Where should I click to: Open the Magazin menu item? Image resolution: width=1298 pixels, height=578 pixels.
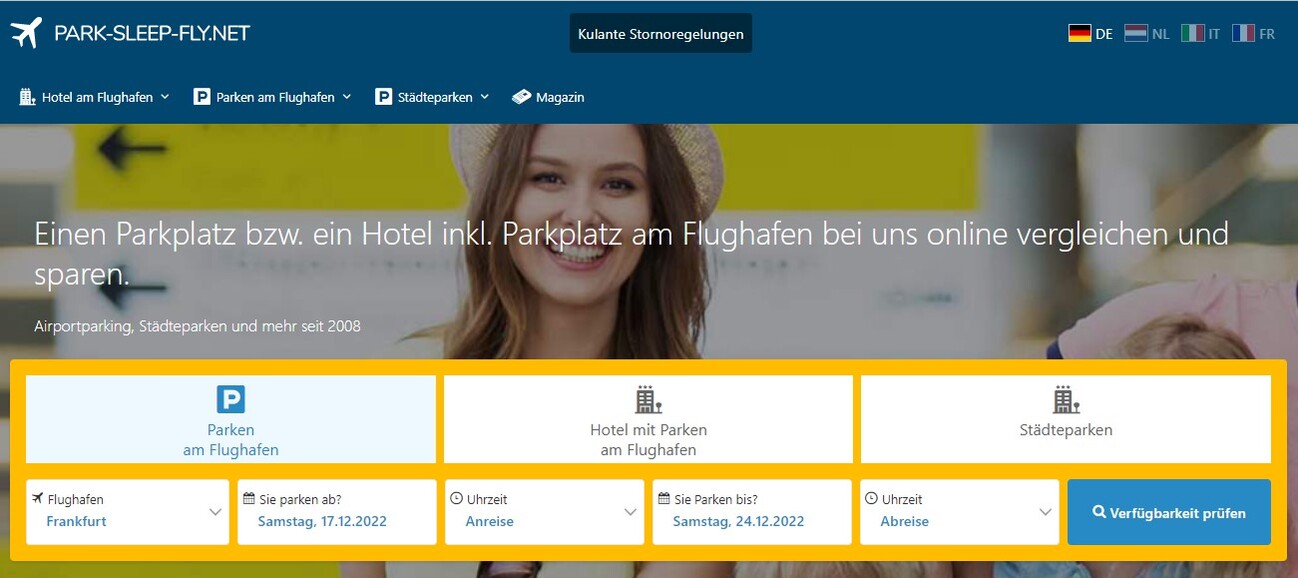tap(548, 97)
